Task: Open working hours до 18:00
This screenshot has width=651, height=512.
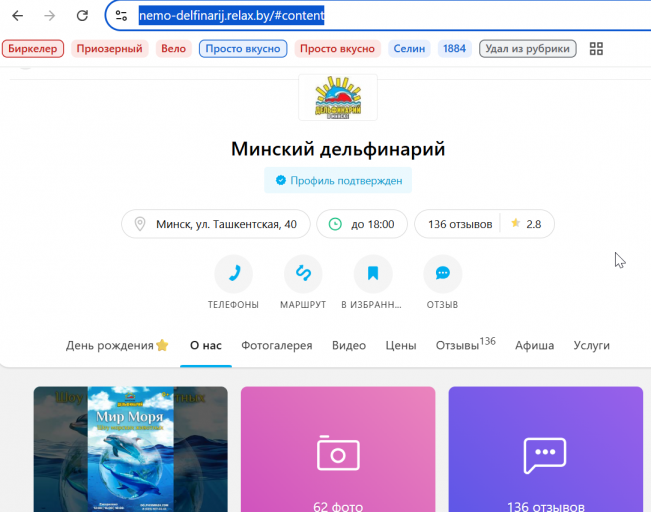Action: click(362, 224)
